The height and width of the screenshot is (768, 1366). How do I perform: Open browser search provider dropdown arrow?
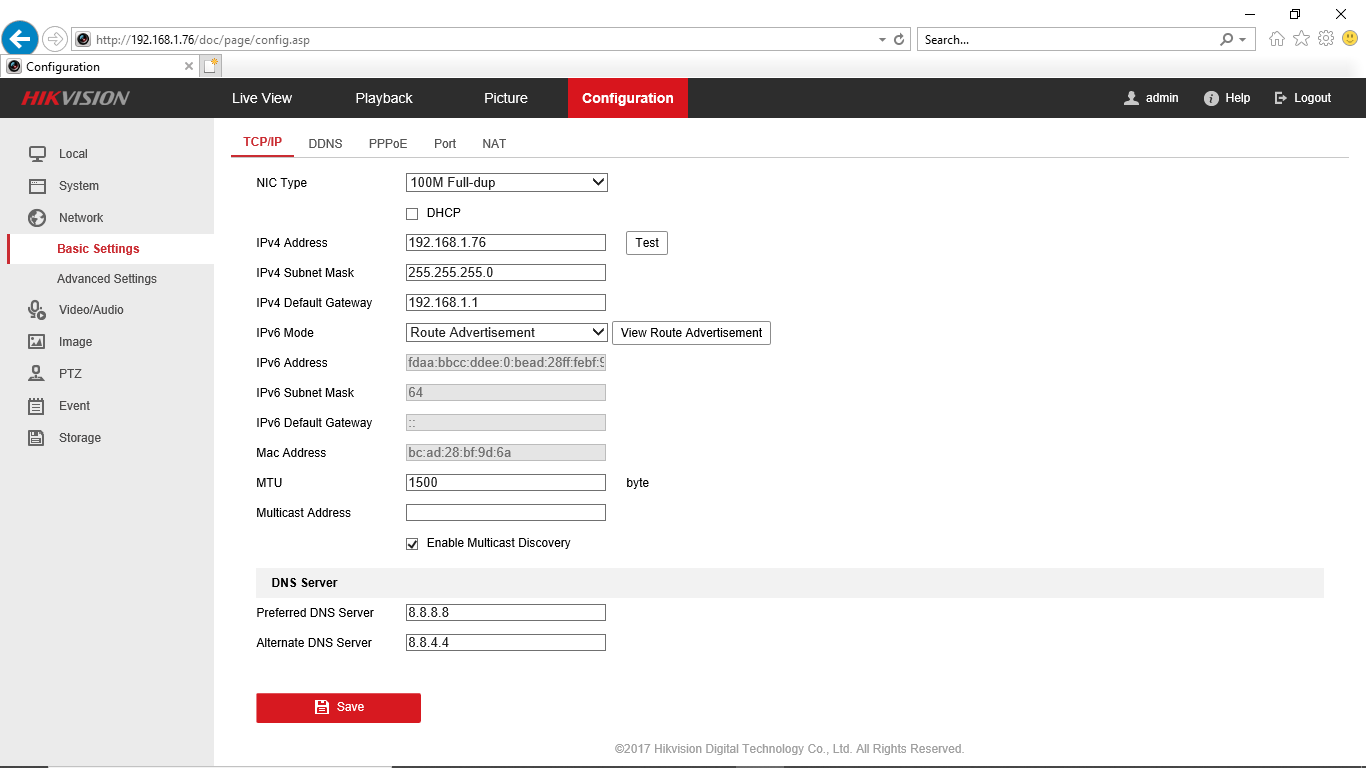(1243, 40)
